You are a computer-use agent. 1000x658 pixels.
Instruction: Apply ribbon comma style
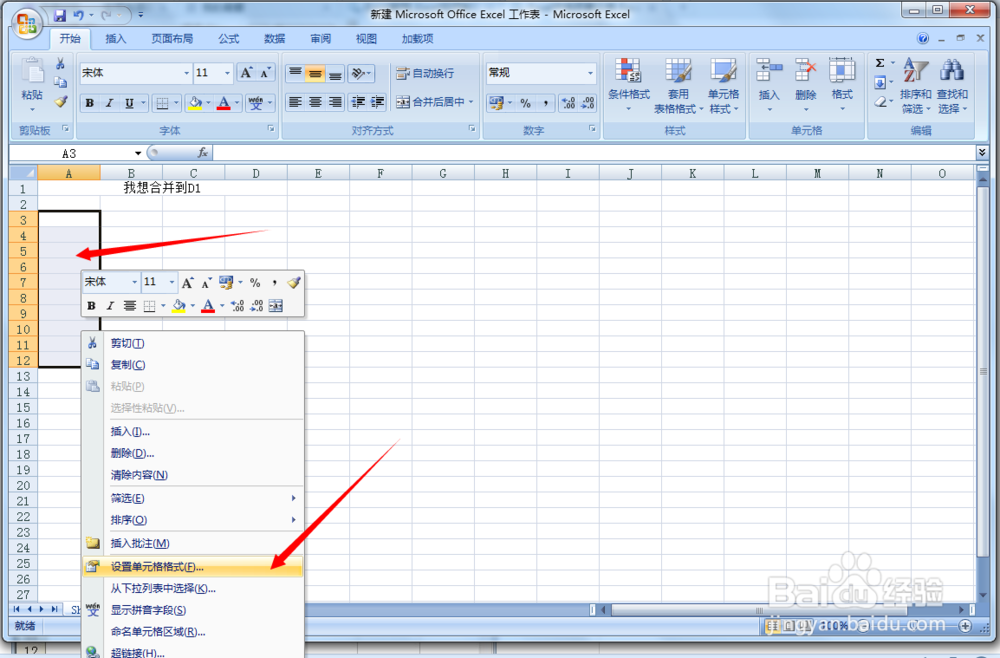pos(546,103)
